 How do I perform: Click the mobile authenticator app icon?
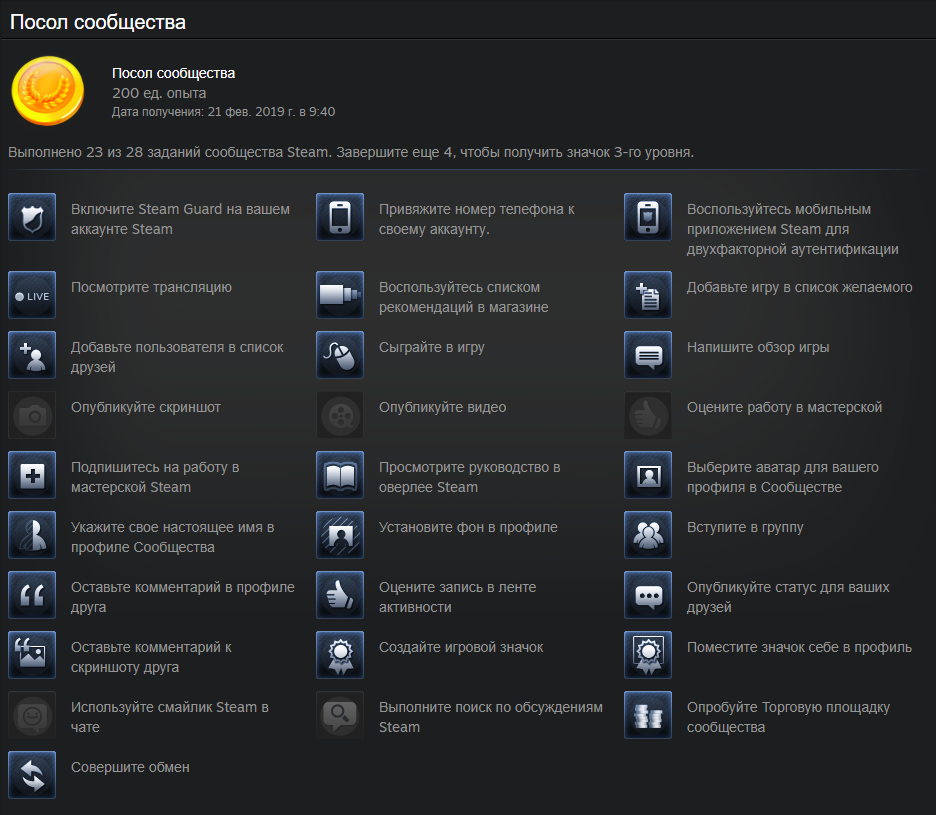pyautogui.click(x=648, y=217)
